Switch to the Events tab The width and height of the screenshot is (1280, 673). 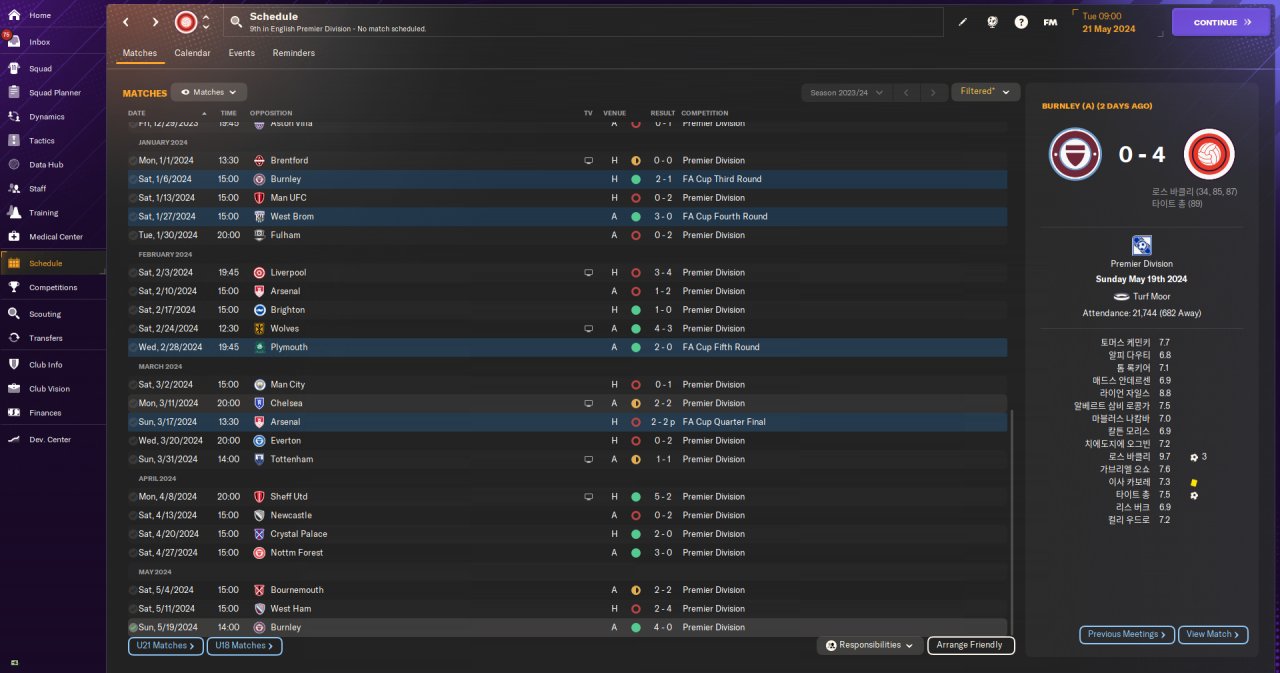(x=241, y=53)
